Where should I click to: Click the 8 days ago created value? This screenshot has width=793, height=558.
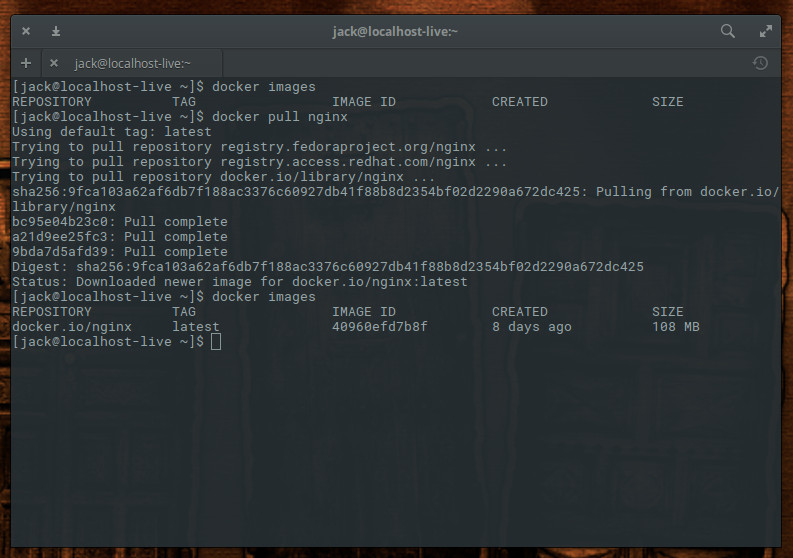[531, 327]
